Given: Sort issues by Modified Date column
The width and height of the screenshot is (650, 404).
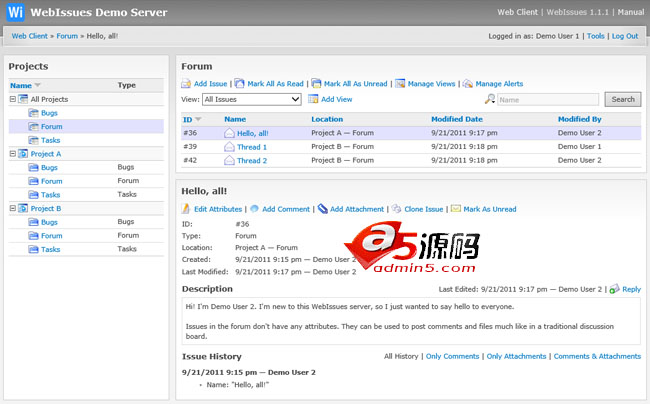Looking at the screenshot, I should click(455, 119).
